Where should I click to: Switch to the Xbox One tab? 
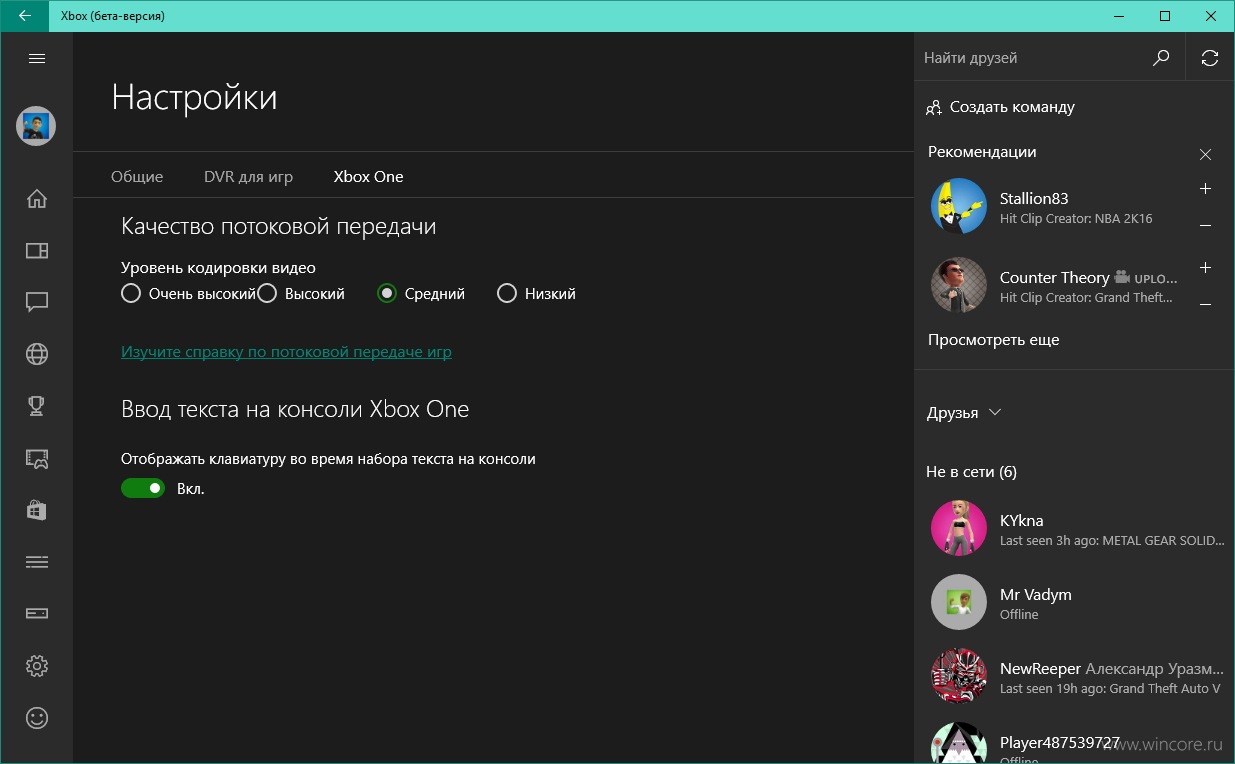click(x=368, y=176)
